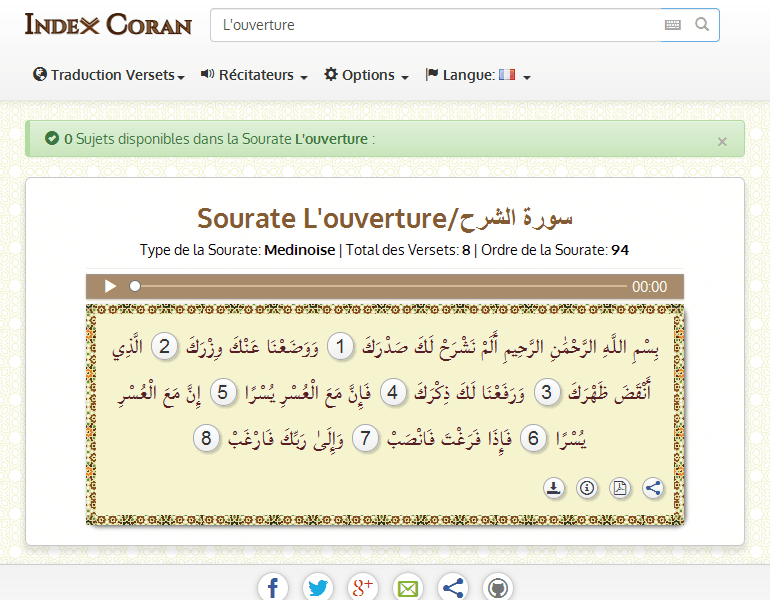
Task: Expand the Traduction Versets dropdown
Action: [x=109, y=75]
